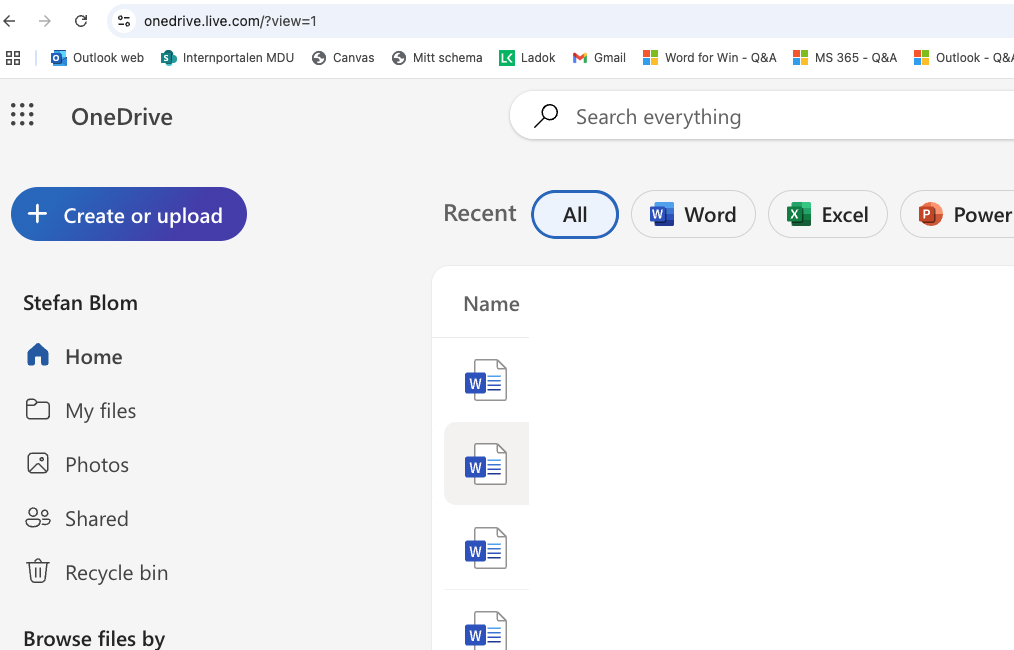Click Create or upload button
Viewport: 1014px width, 650px height.
(129, 214)
